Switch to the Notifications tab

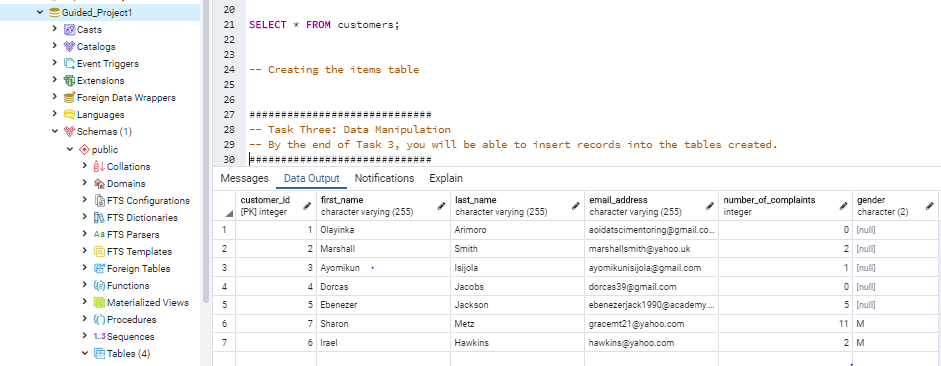click(x=384, y=178)
